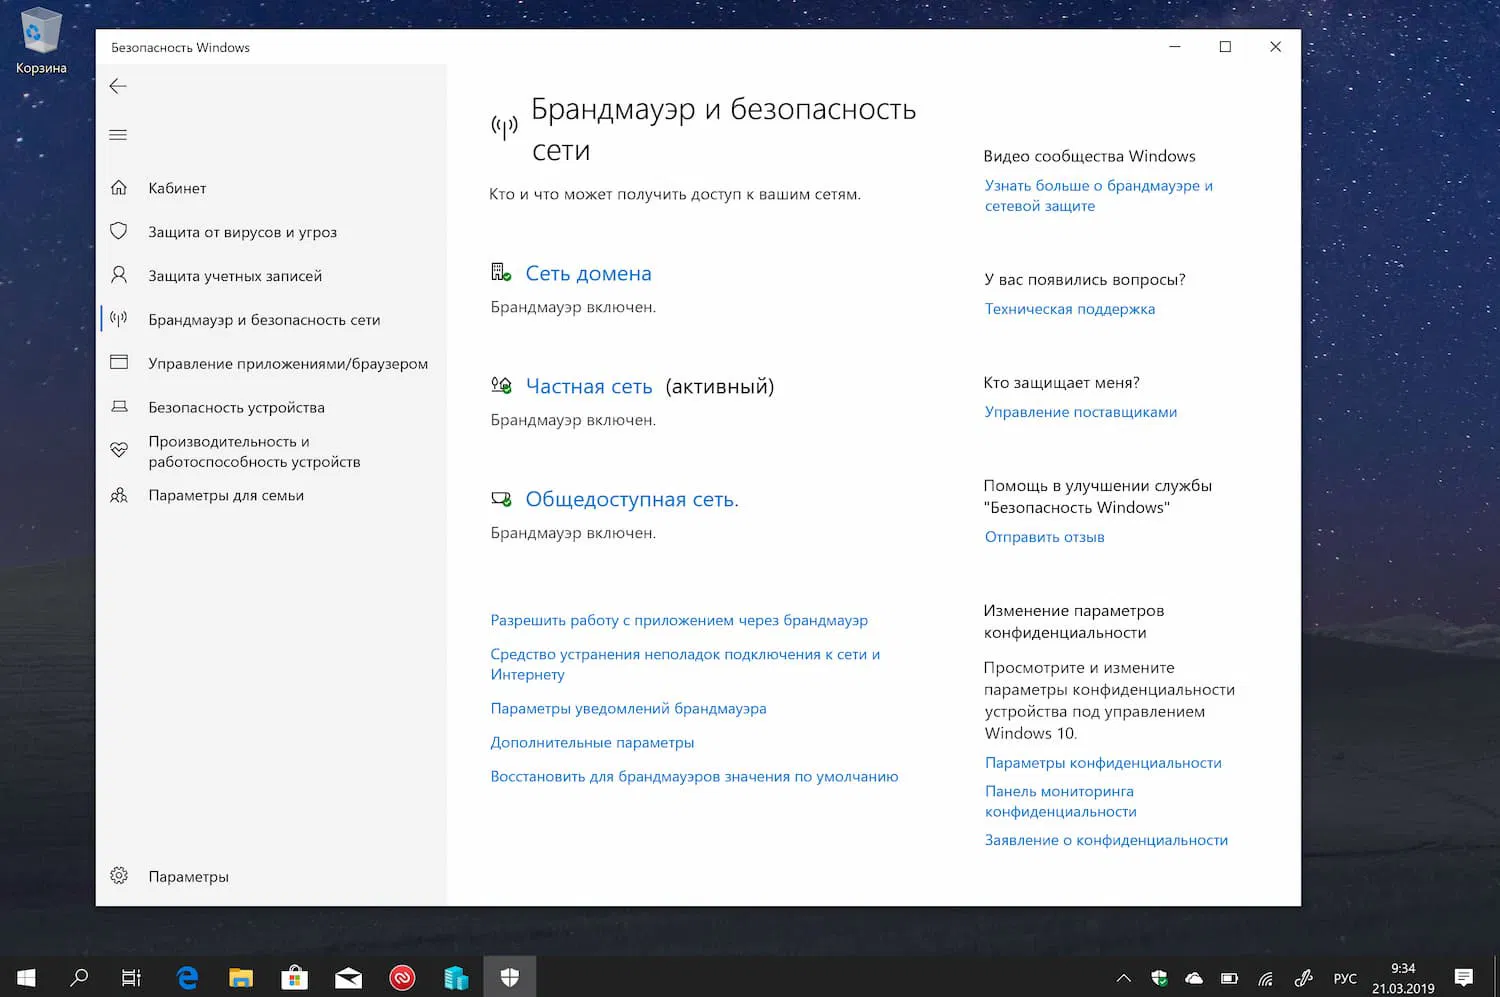
Task: Select Кабинет in the navigation menu
Action: tap(177, 187)
